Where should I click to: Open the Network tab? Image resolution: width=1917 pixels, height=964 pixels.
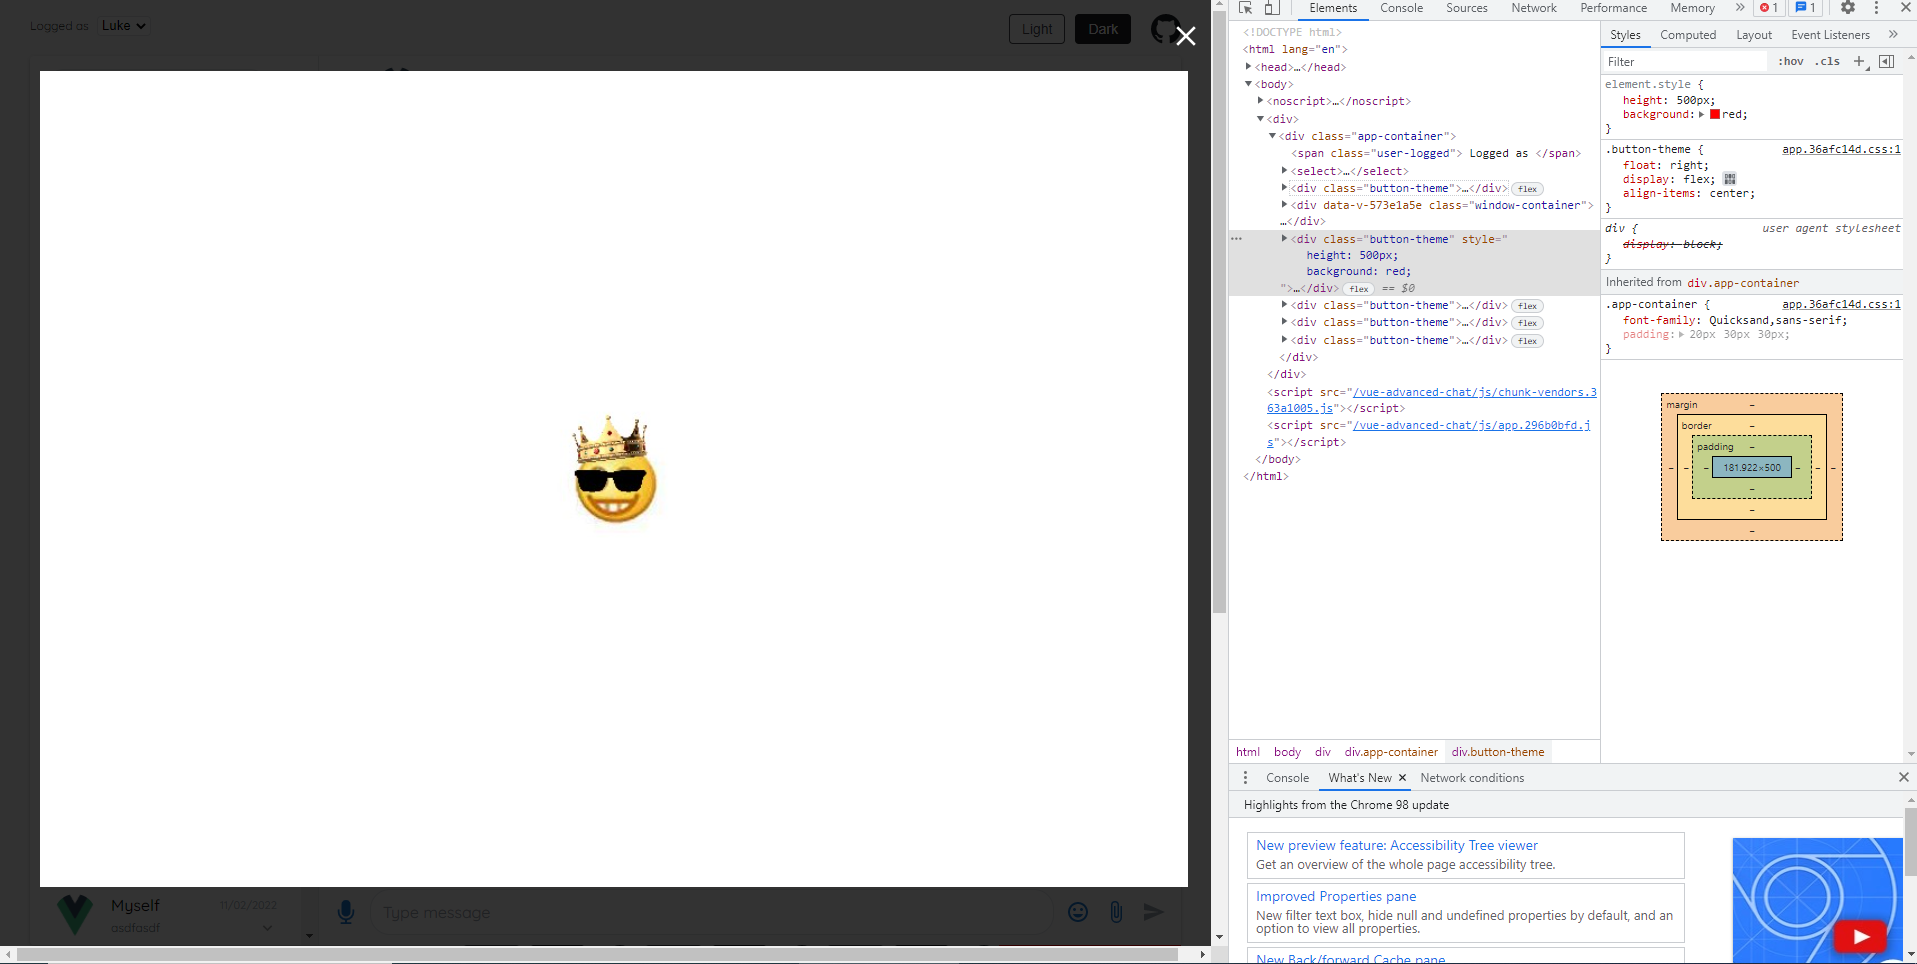(x=1533, y=8)
